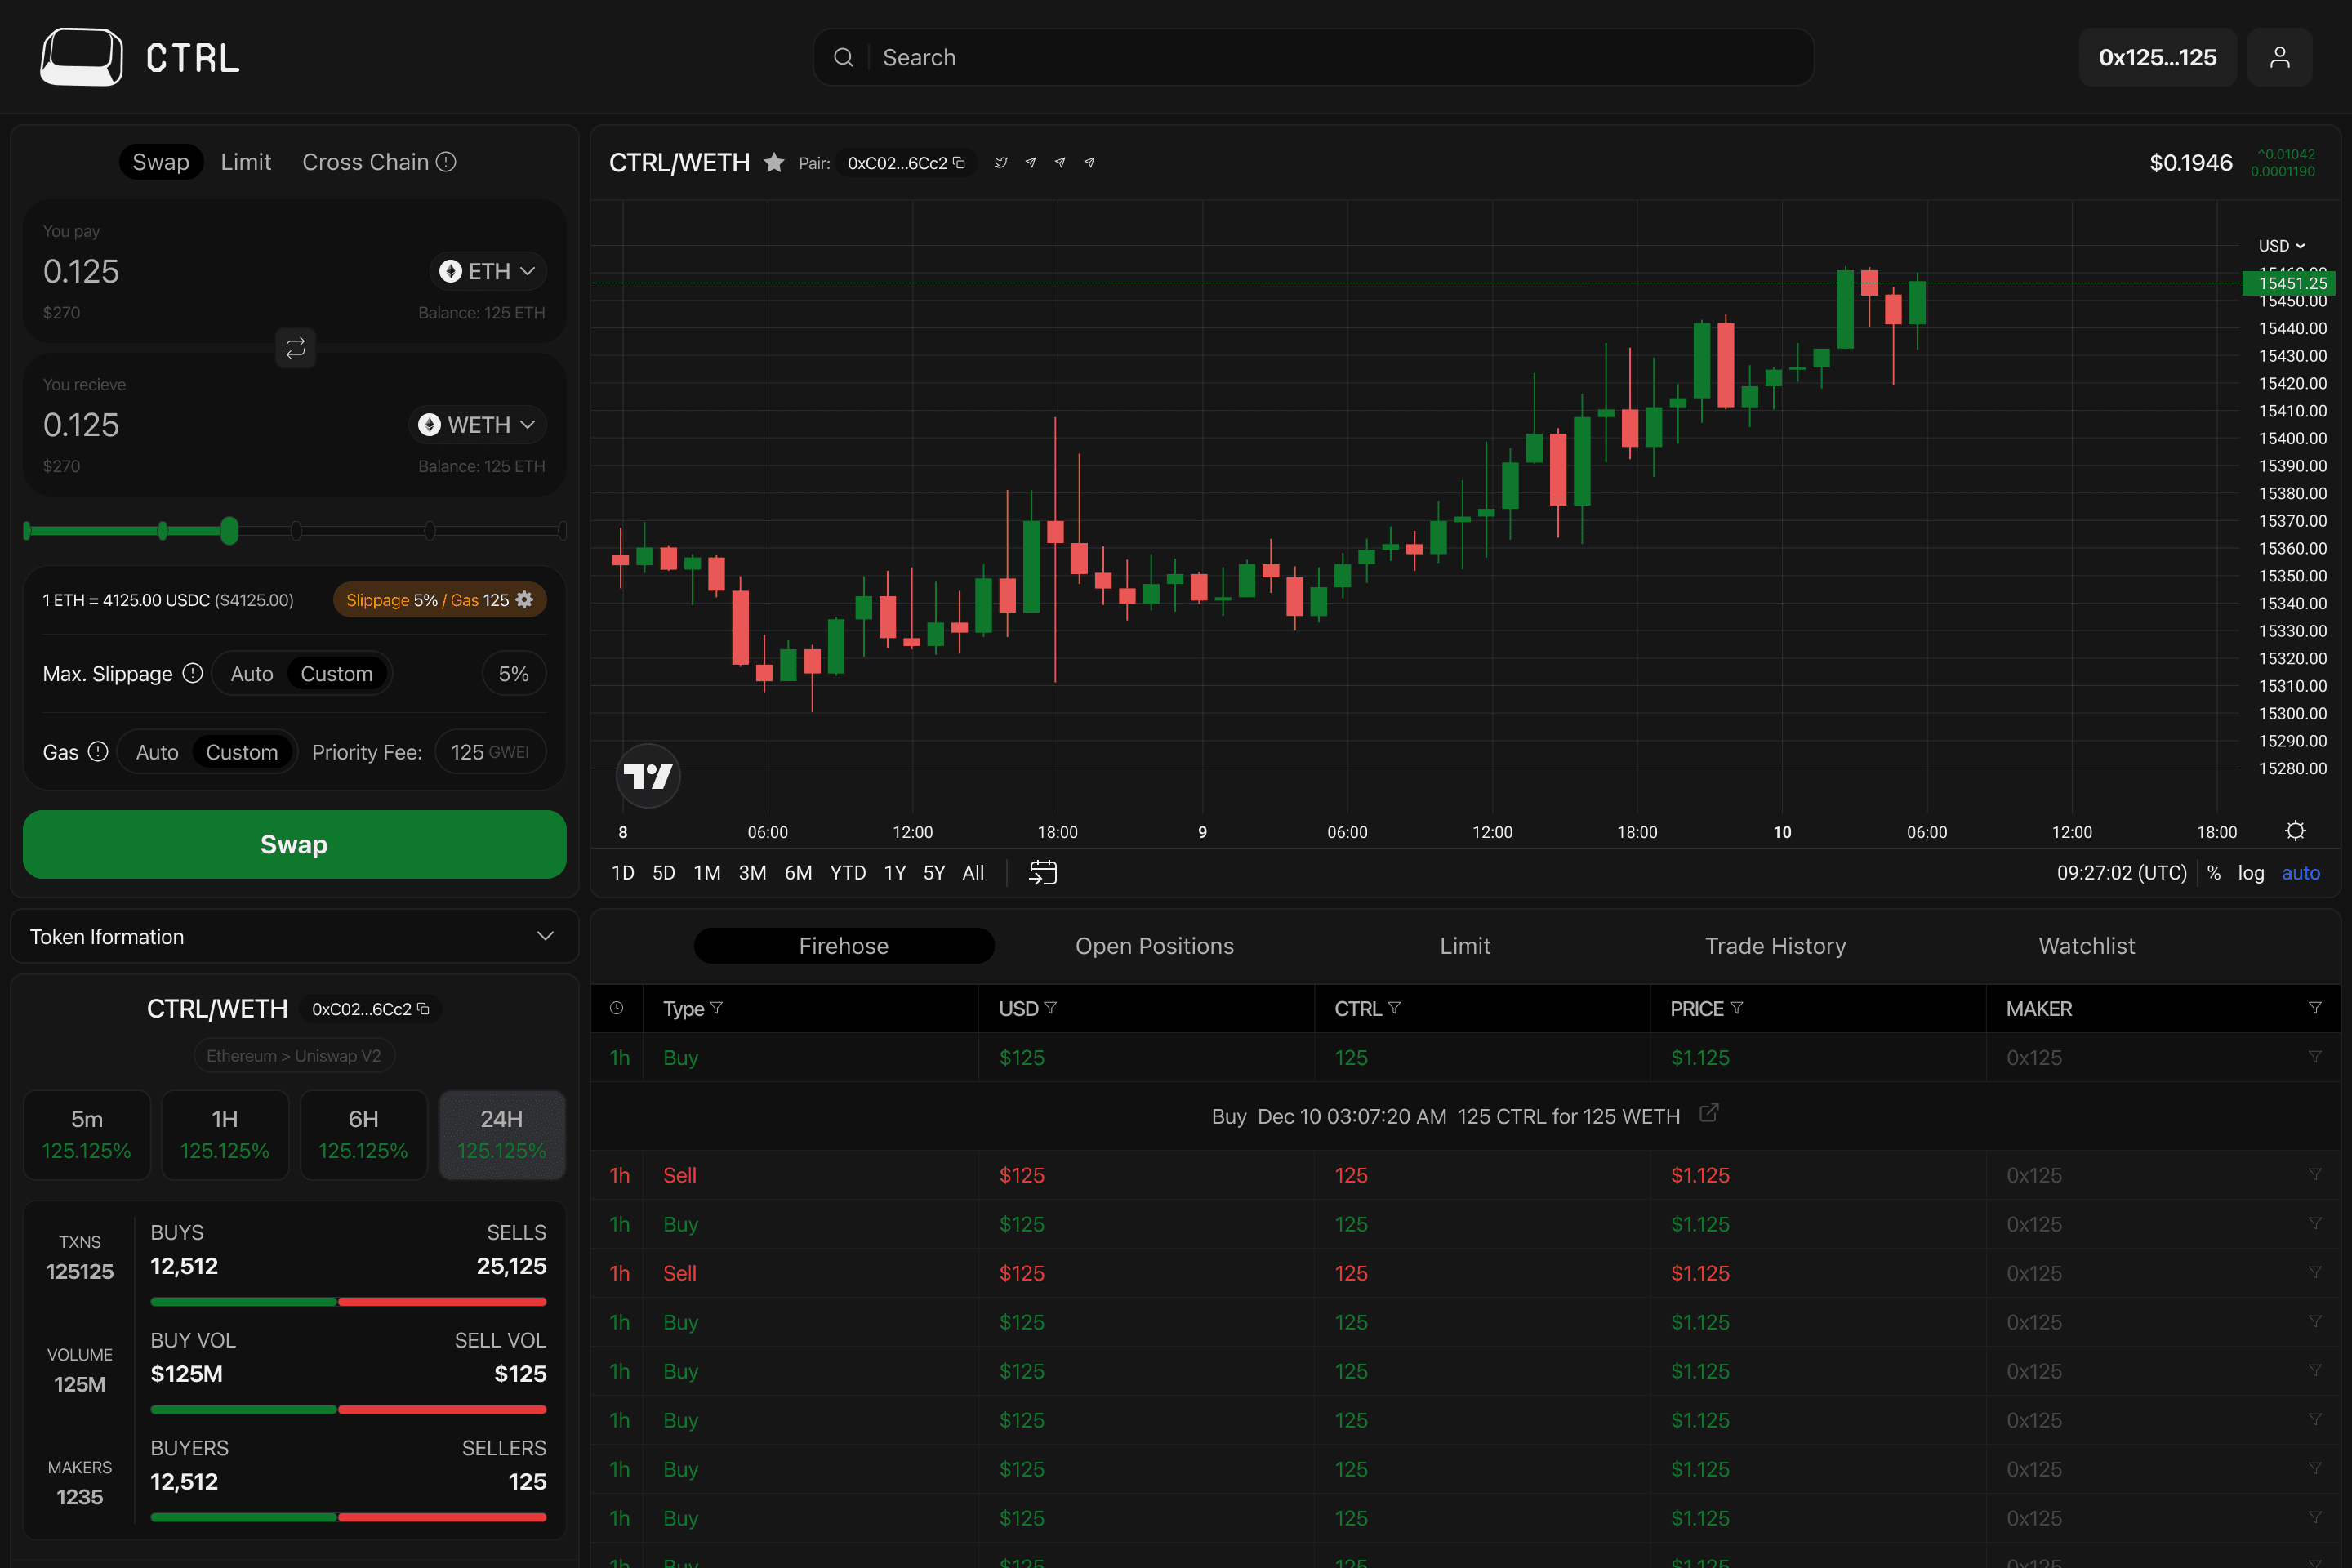2352x1568 pixels.
Task: Click the far-right end of the amount slider
Action: pyautogui.click(x=562, y=531)
